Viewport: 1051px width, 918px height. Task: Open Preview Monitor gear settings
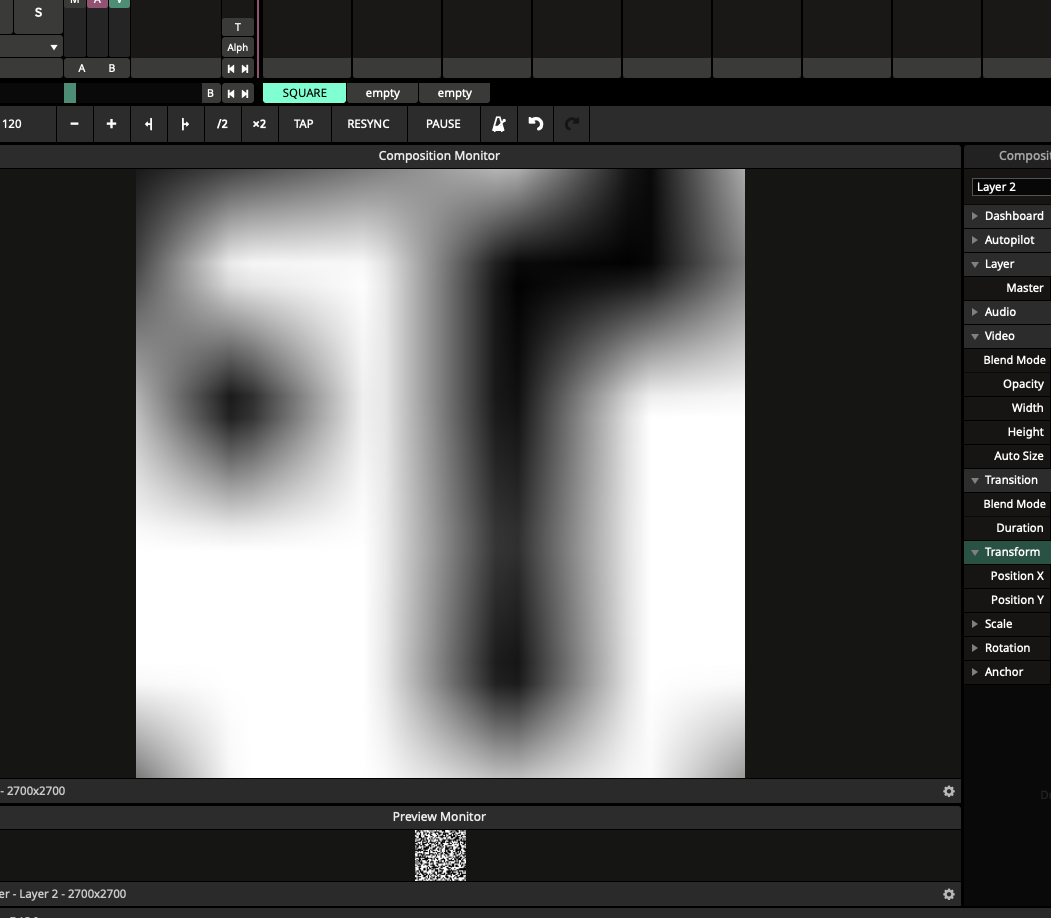948,894
